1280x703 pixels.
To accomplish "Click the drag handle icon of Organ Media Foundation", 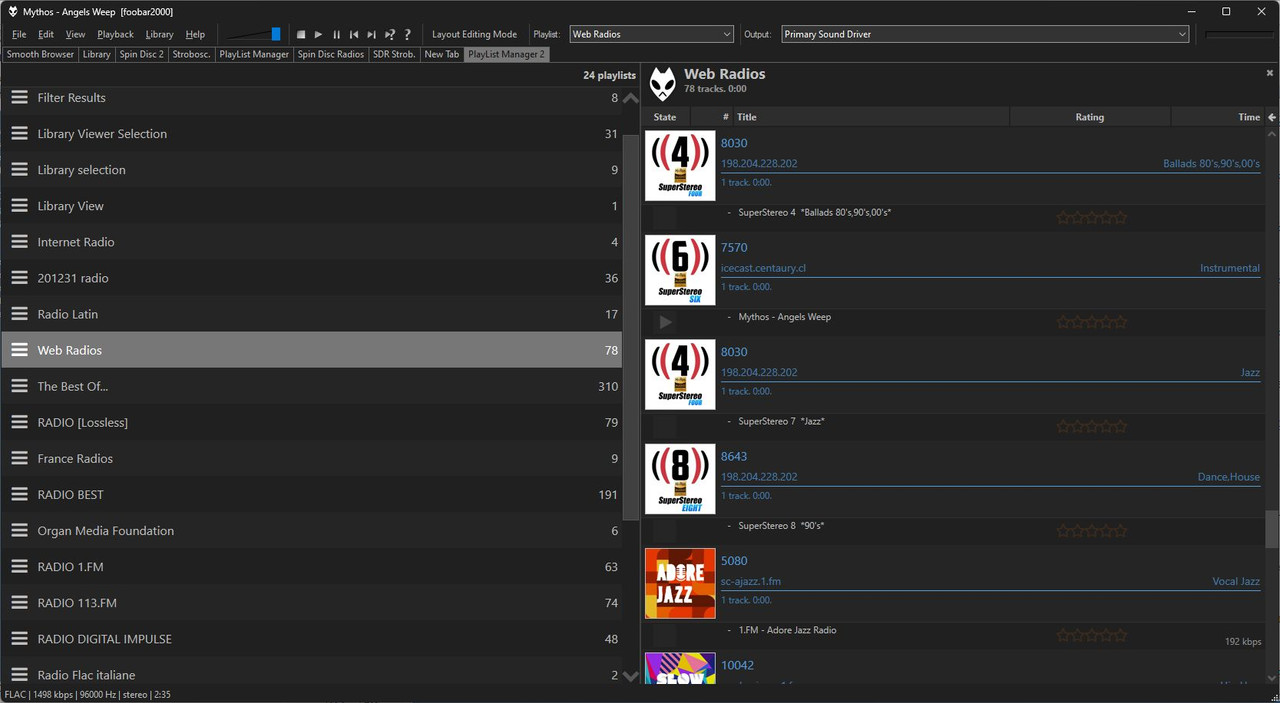I will point(19,530).
